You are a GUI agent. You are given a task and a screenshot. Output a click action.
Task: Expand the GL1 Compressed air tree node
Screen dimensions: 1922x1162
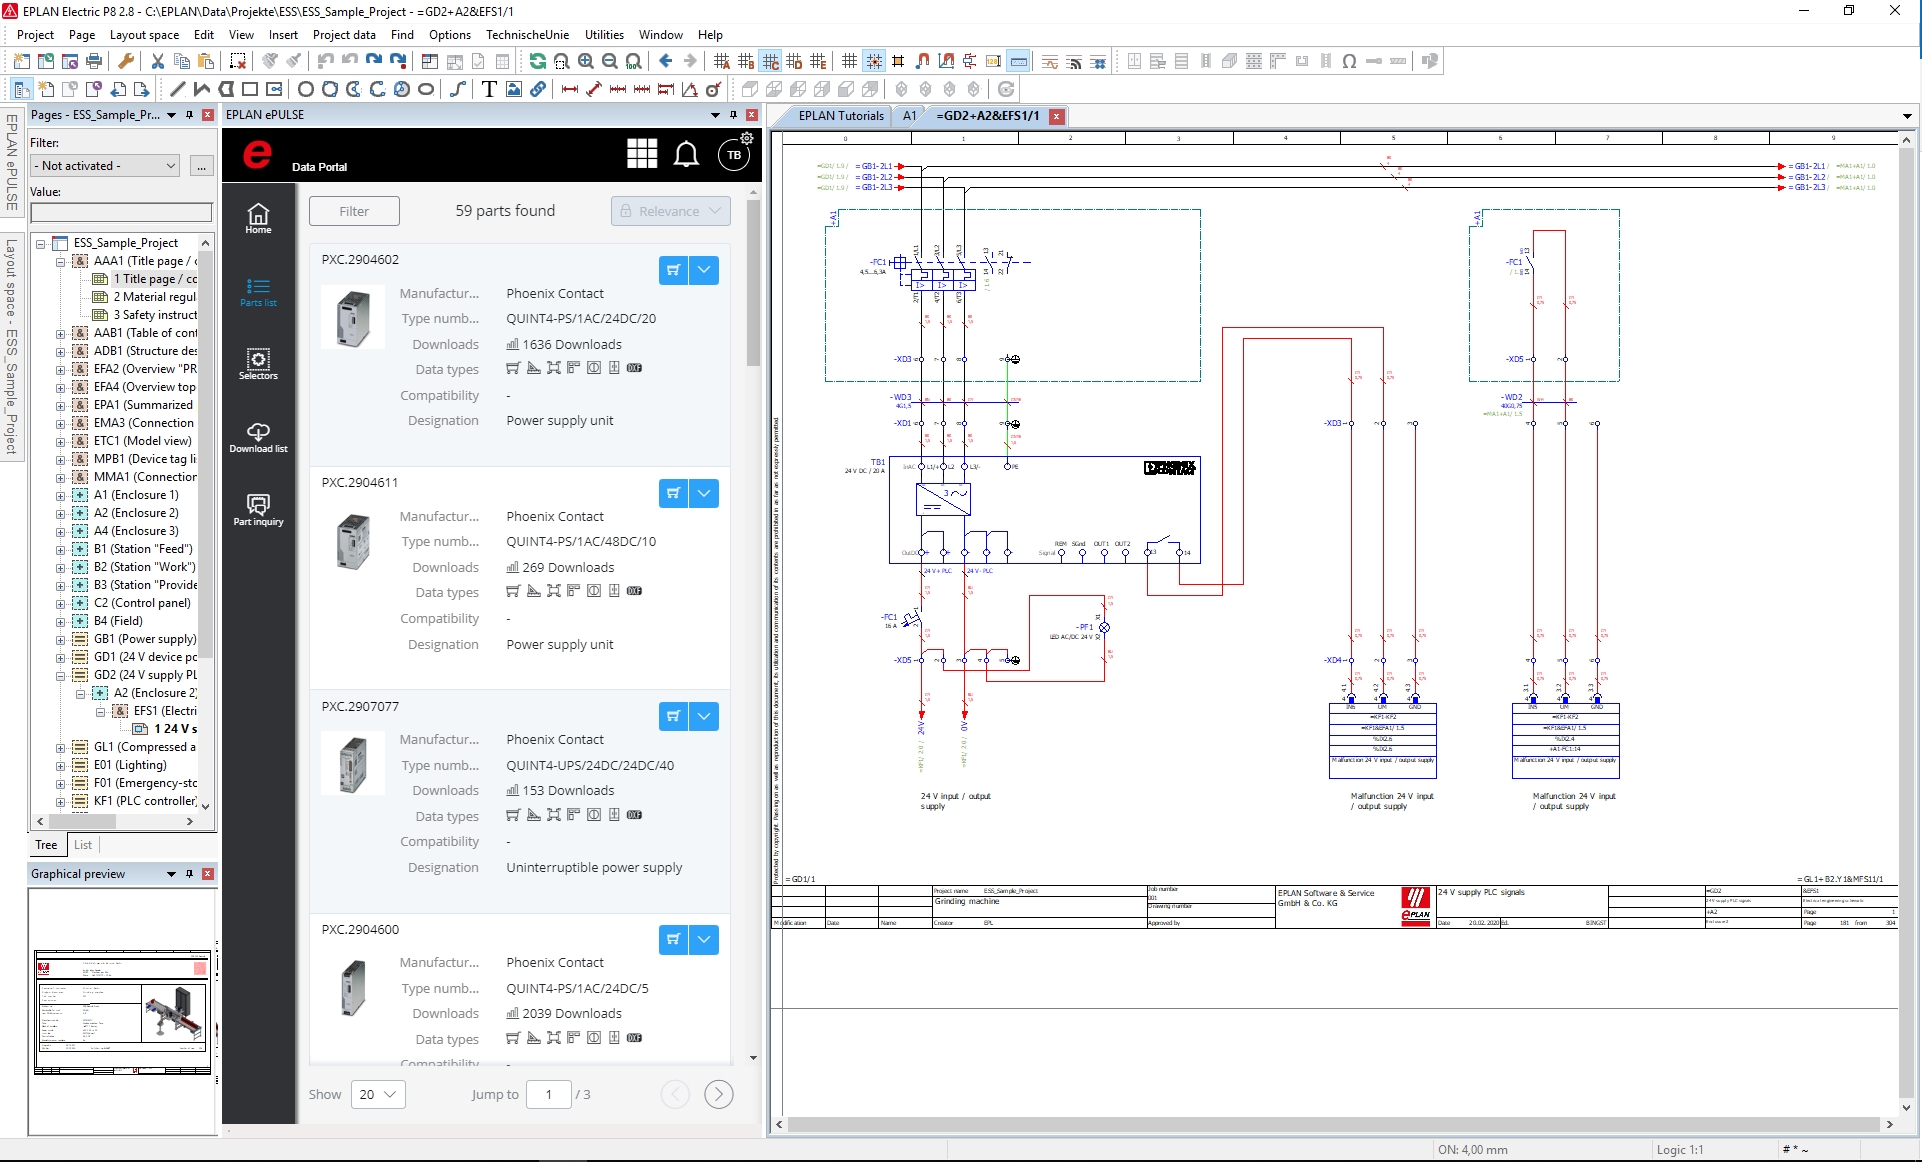61,747
